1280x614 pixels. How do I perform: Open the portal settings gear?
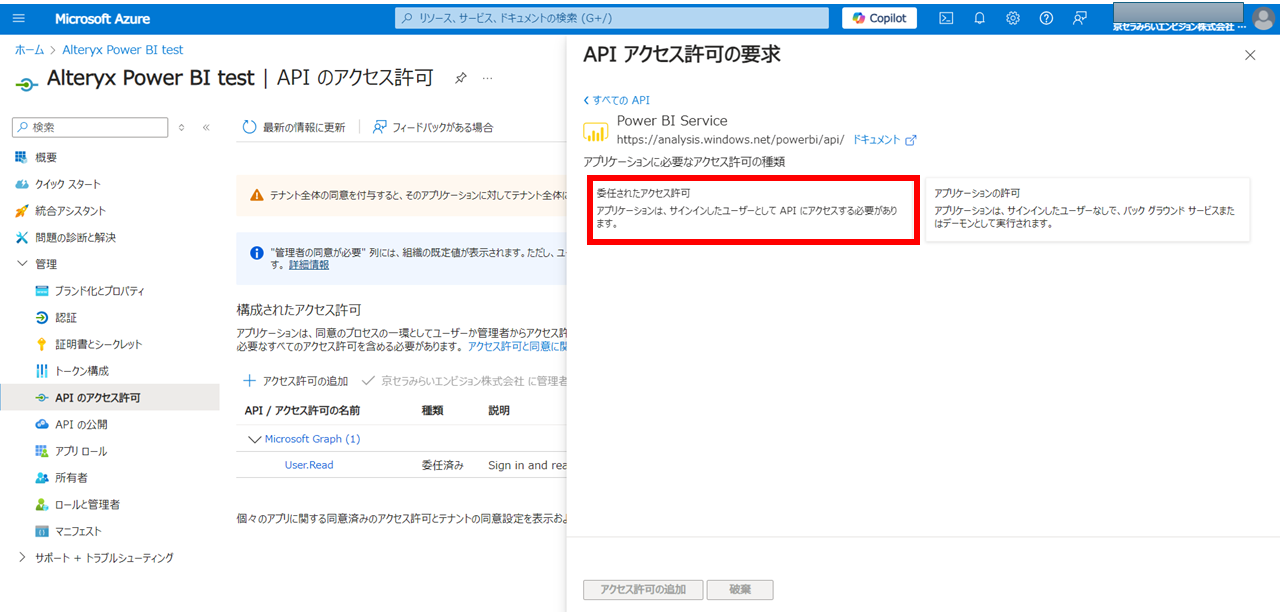click(x=1013, y=18)
